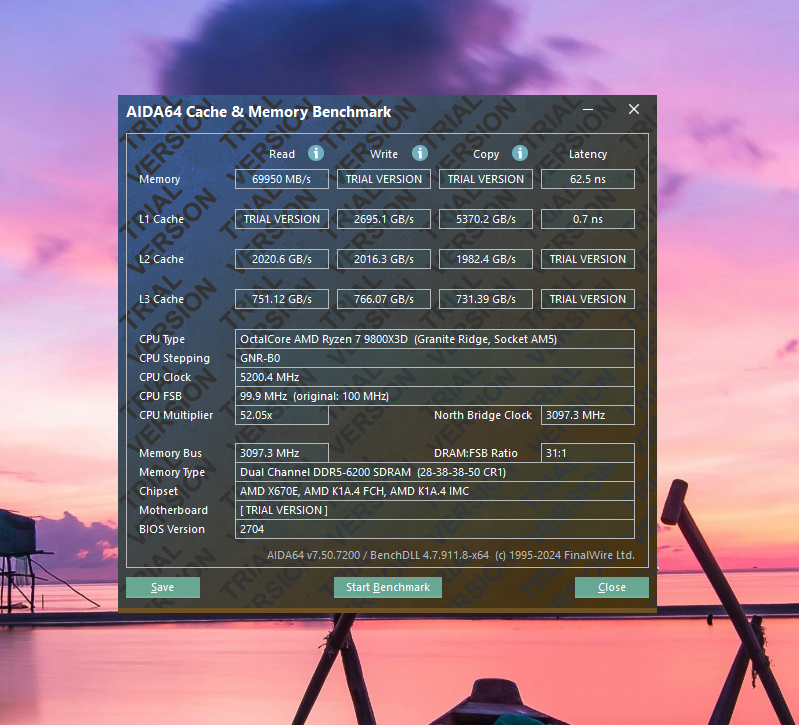The width and height of the screenshot is (799, 725).
Task: Click the North Bridge Clock label
Action: pos(483,415)
